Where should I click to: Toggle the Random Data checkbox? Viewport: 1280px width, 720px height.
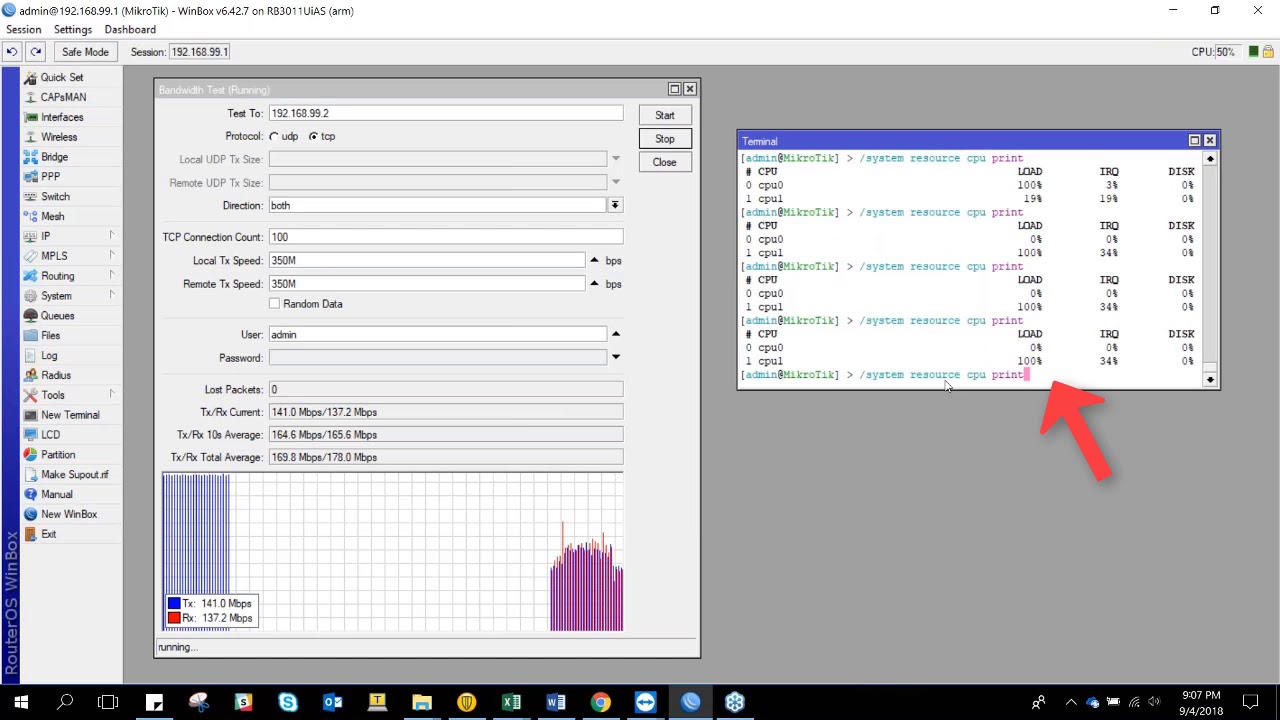click(x=275, y=304)
